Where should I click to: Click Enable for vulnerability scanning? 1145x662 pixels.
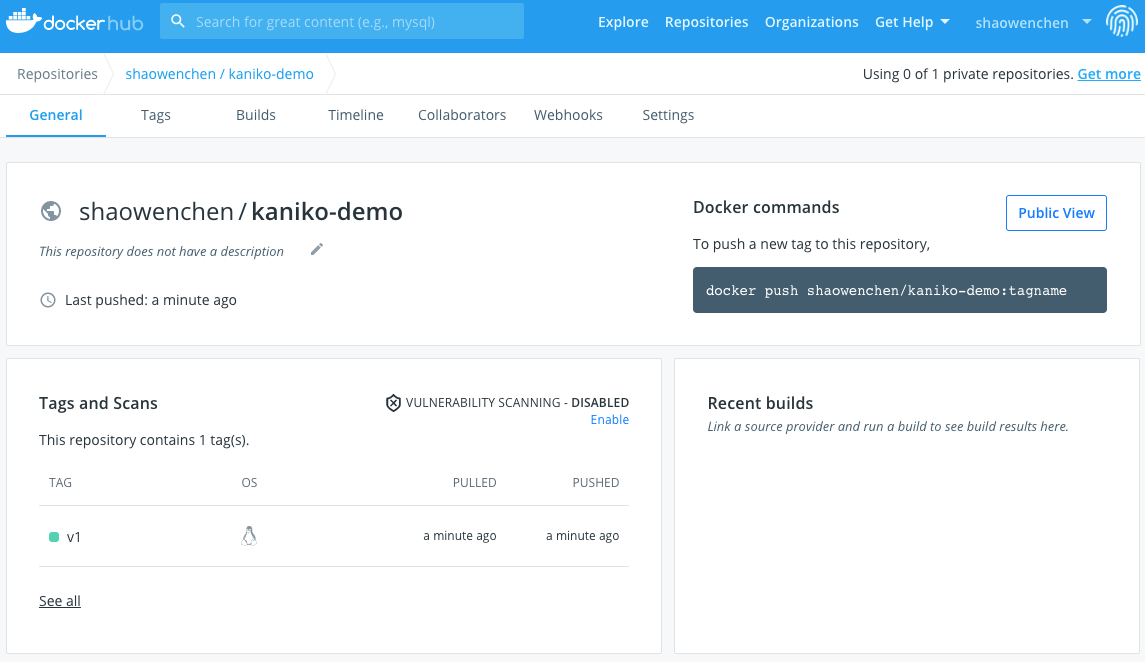pos(610,420)
